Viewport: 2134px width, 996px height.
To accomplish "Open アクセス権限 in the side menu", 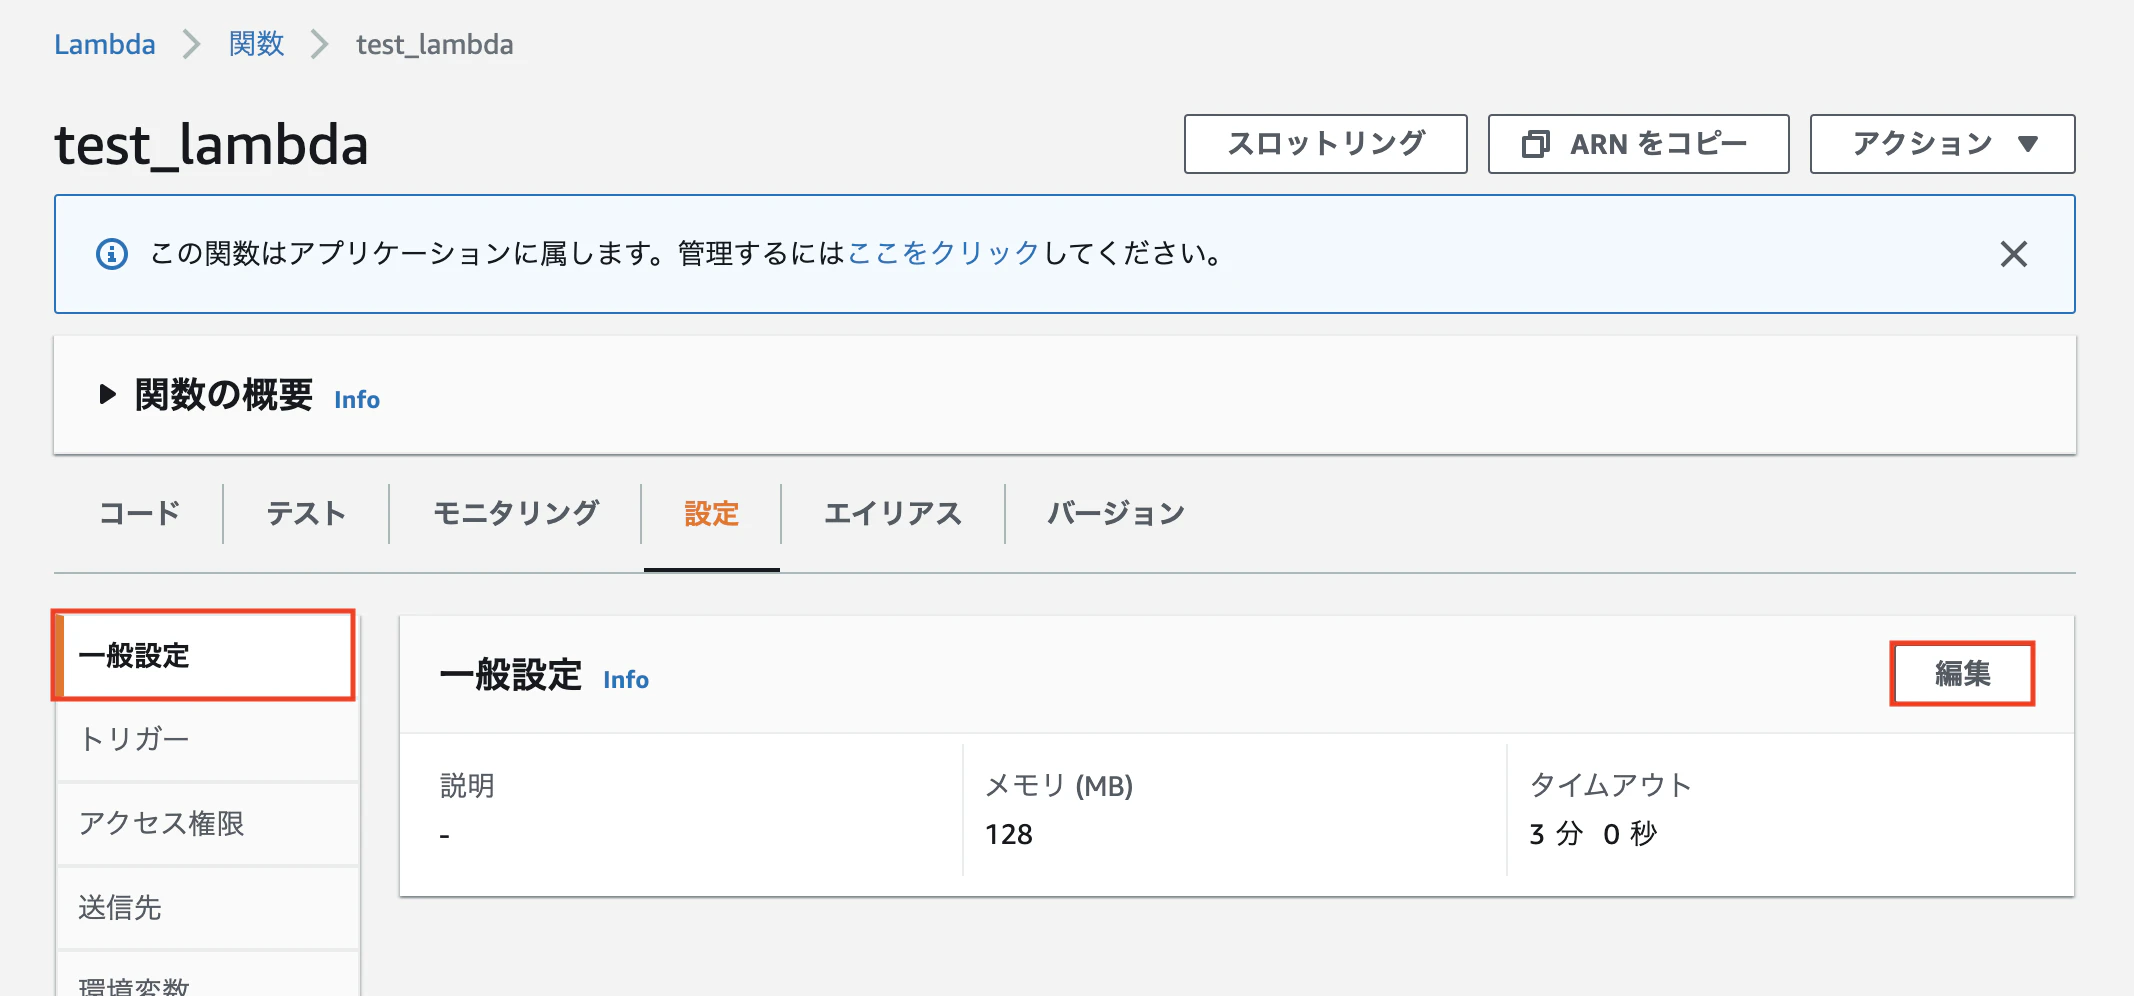I will [x=207, y=823].
